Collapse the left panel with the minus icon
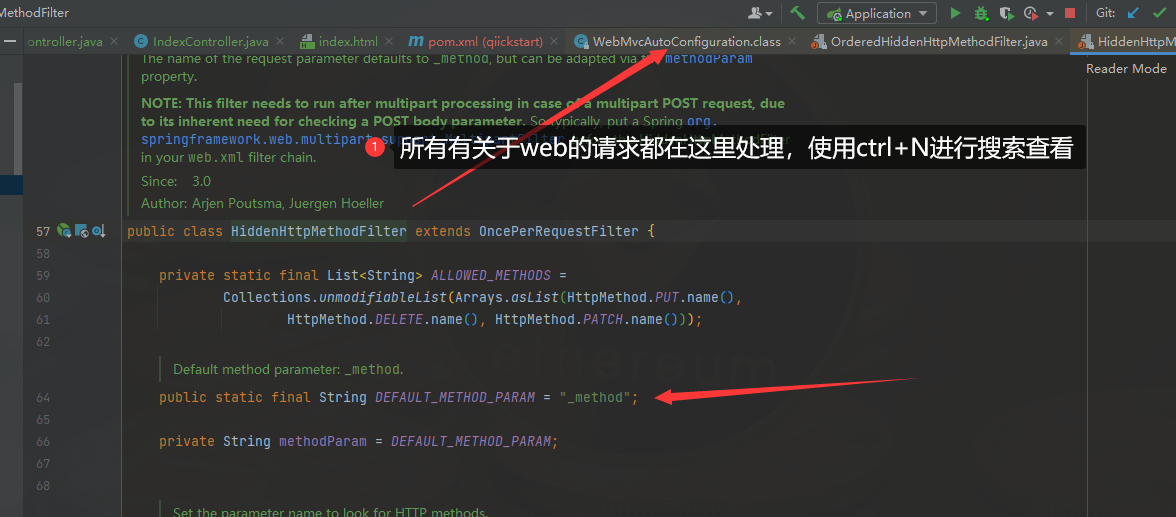Image resolution: width=1176 pixels, height=517 pixels. (x=9, y=42)
